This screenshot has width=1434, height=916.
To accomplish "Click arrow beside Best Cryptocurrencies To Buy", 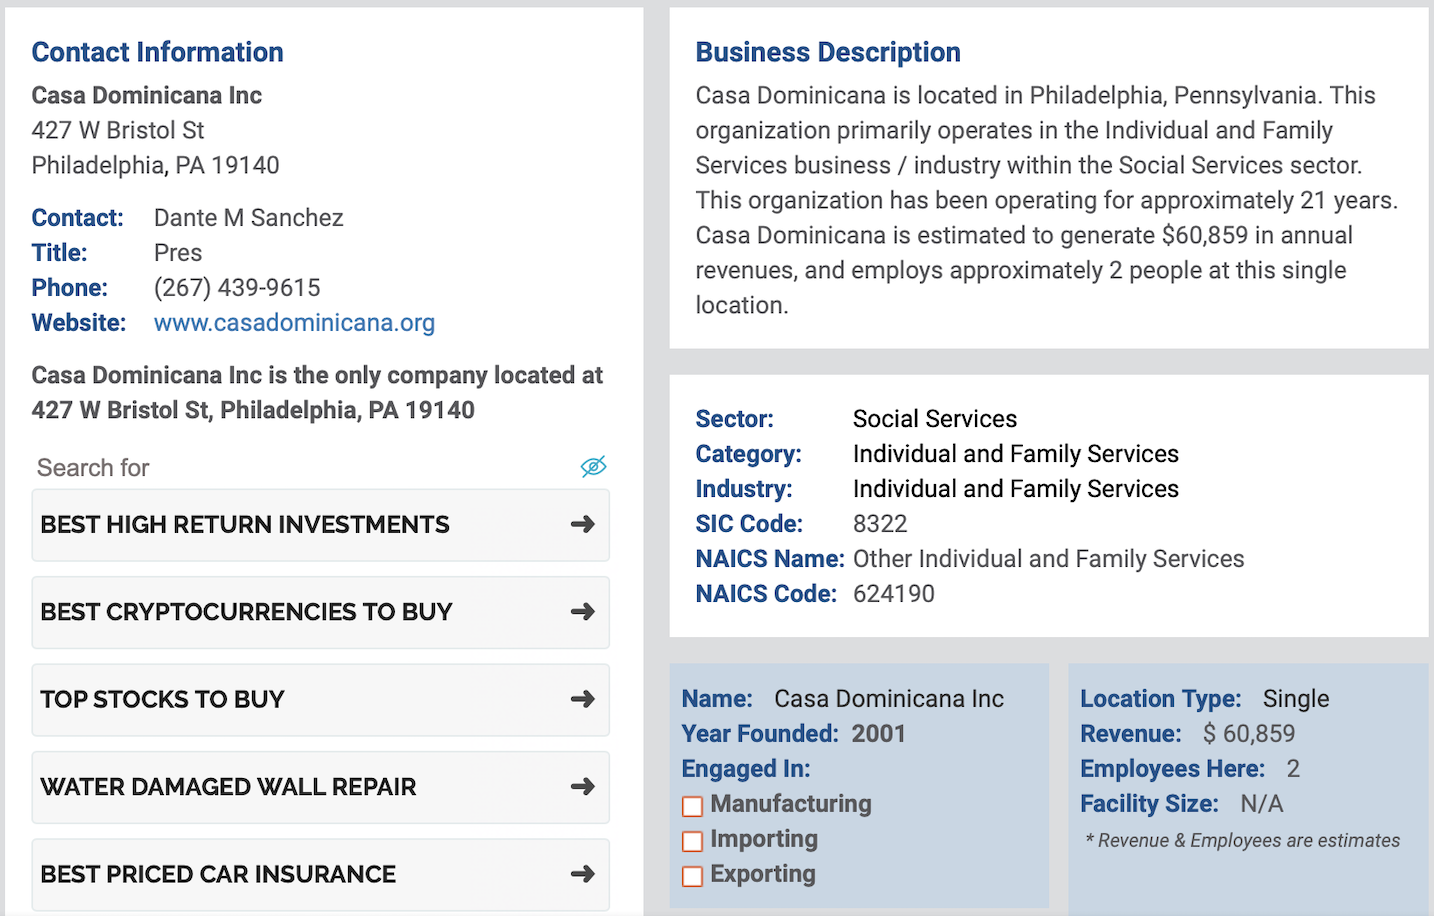I will 583,611.
